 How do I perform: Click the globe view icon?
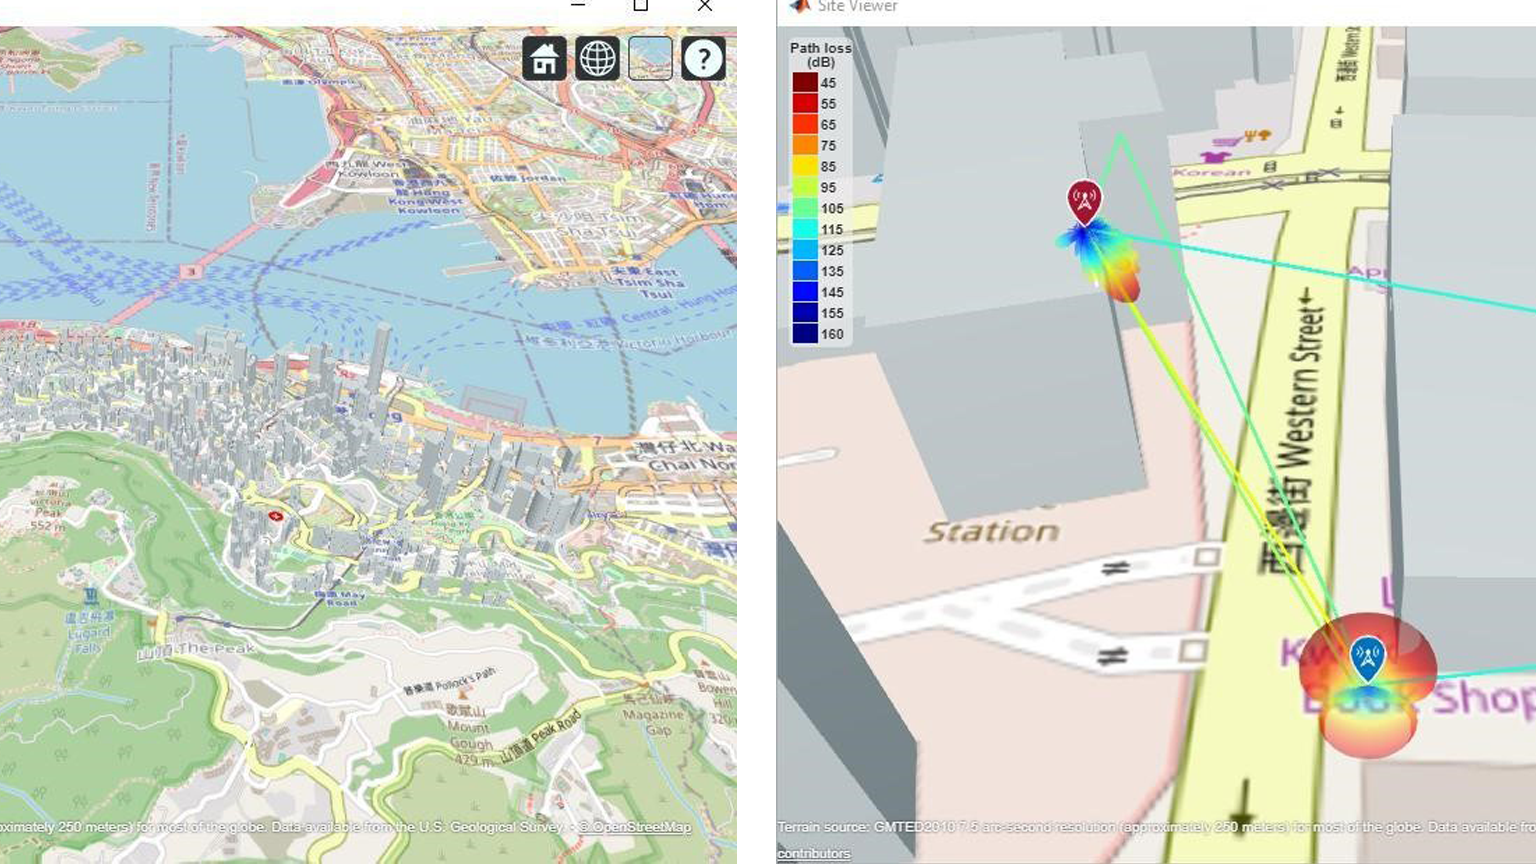point(597,59)
